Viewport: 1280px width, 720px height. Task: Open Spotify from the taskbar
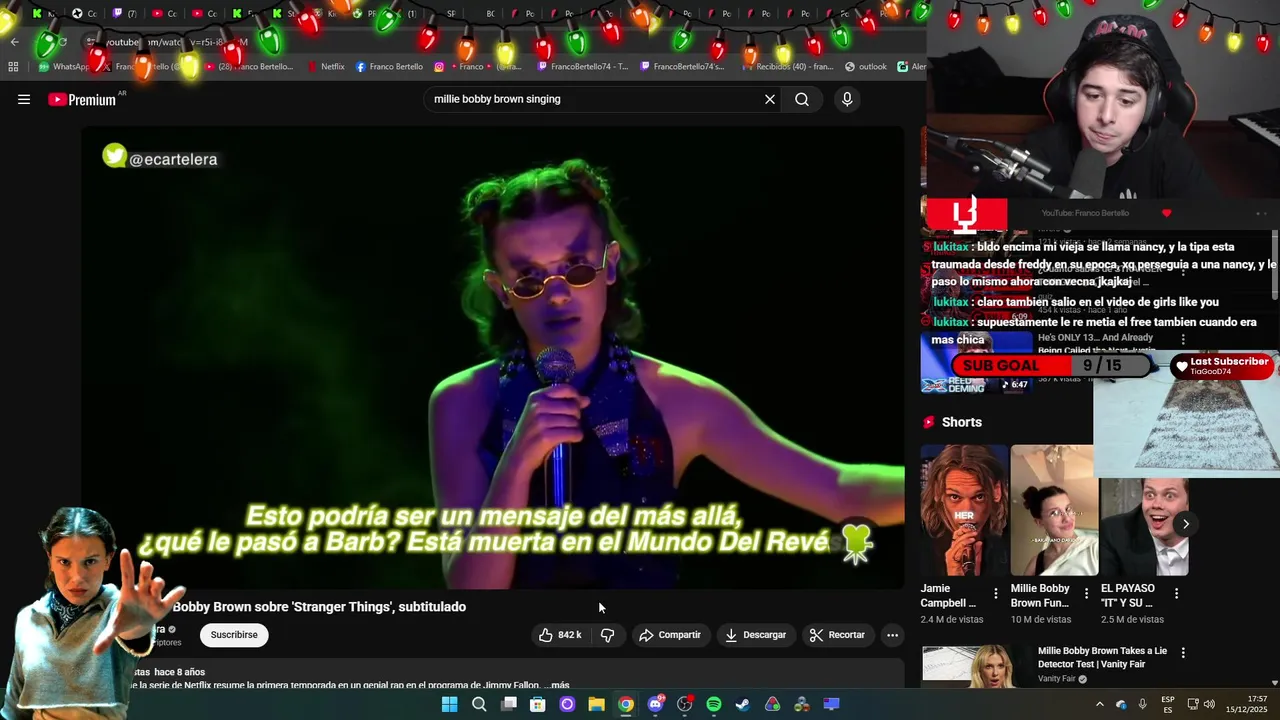click(x=714, y=704)
